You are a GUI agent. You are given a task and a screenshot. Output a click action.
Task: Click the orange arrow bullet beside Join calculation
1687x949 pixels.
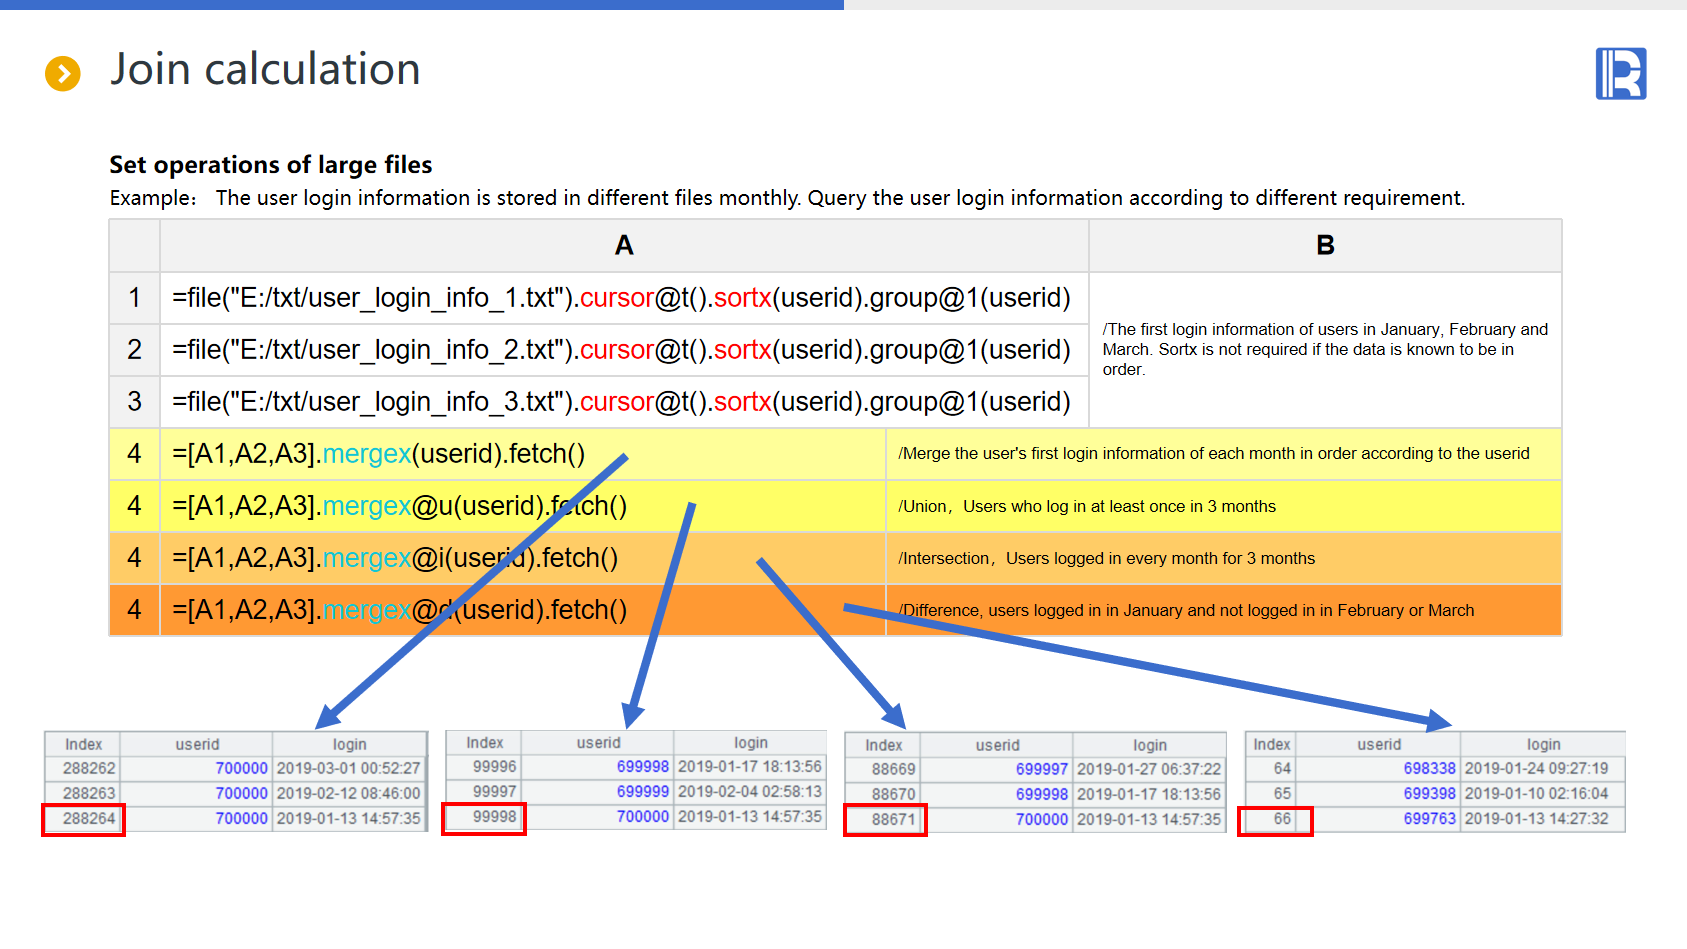pos(63,73)
